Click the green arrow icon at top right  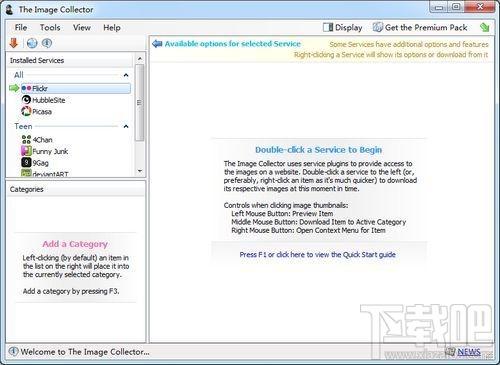(x=485, y=27)
